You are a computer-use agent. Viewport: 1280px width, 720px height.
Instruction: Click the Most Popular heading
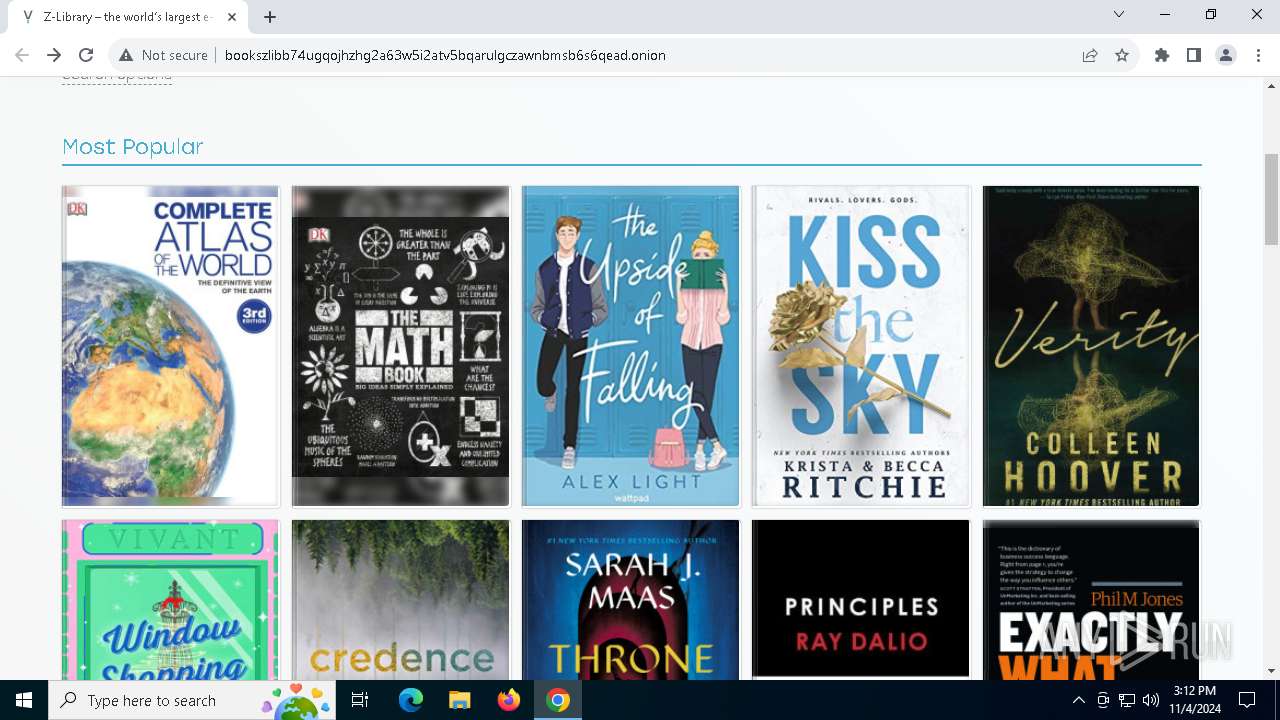133,146
